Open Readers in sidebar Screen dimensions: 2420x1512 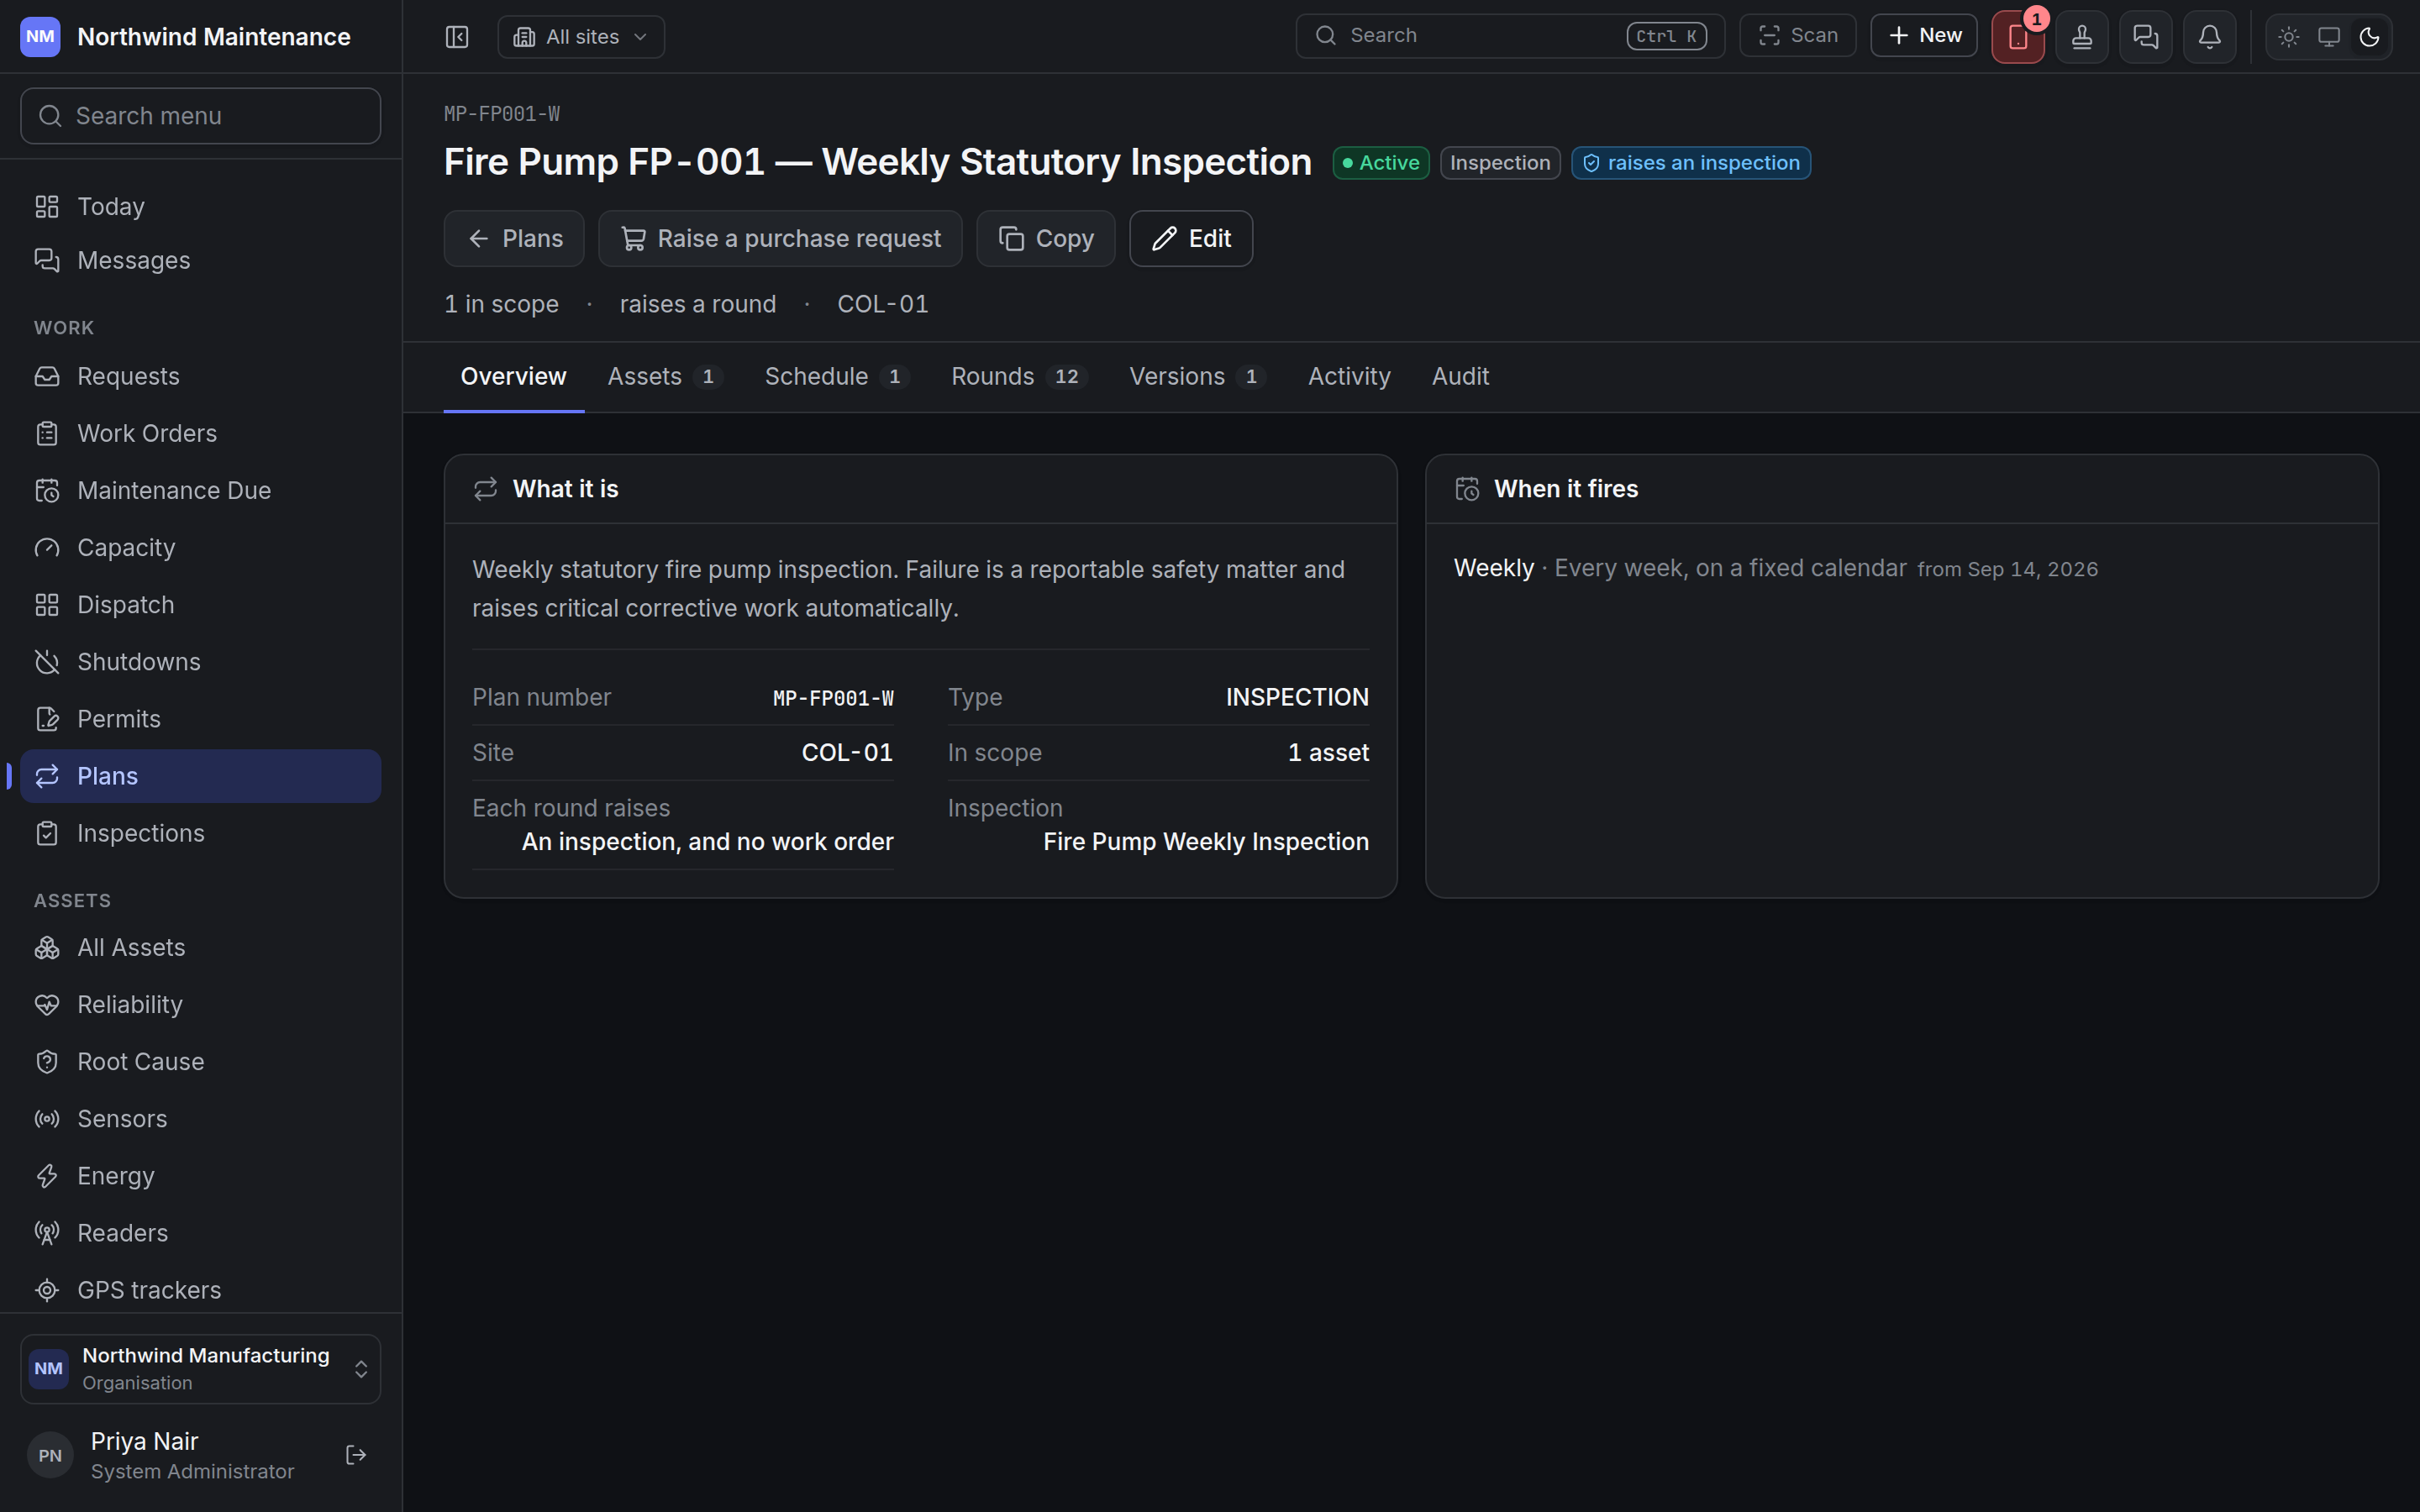click(200, 1232)
